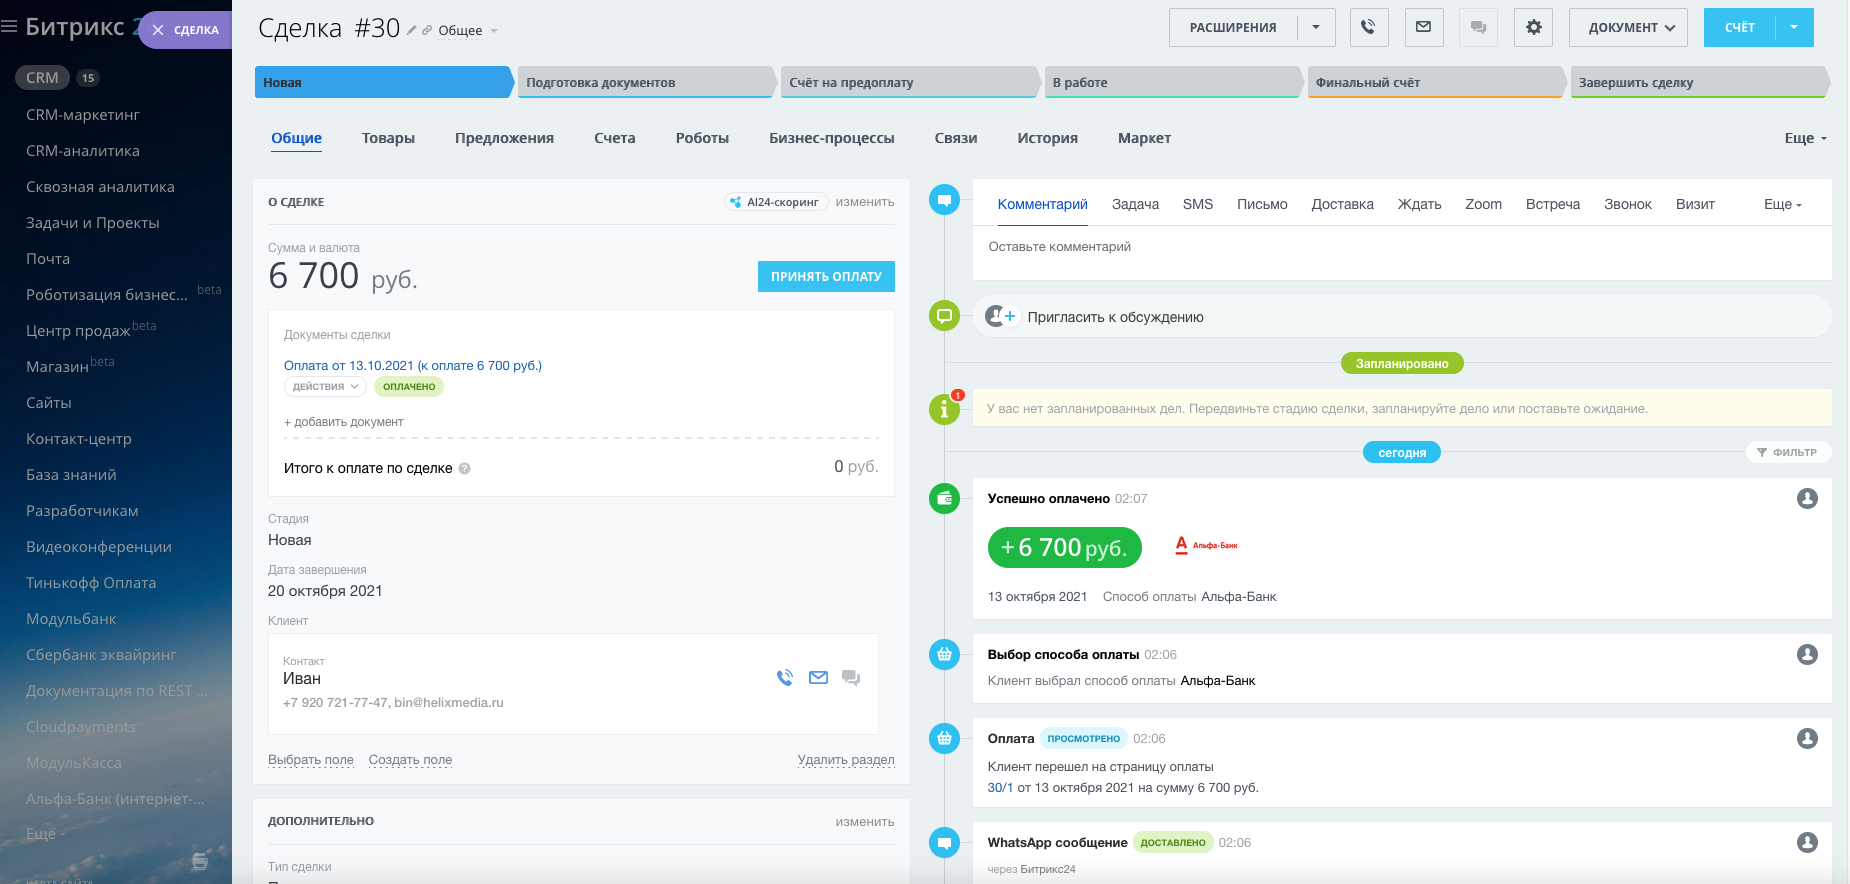The width and height of the screenshot is (1850, 884).
Task: Expand arrow next to СЧЁТ button
Action: [x=1794, y=28]
